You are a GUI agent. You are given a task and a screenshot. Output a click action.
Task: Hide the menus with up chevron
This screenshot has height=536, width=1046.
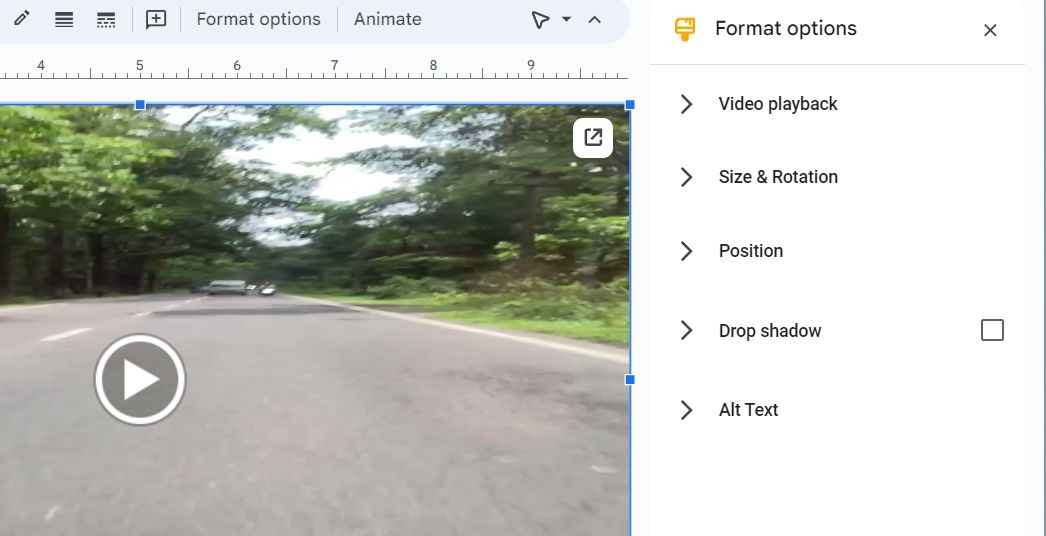[x=594, y=19]
